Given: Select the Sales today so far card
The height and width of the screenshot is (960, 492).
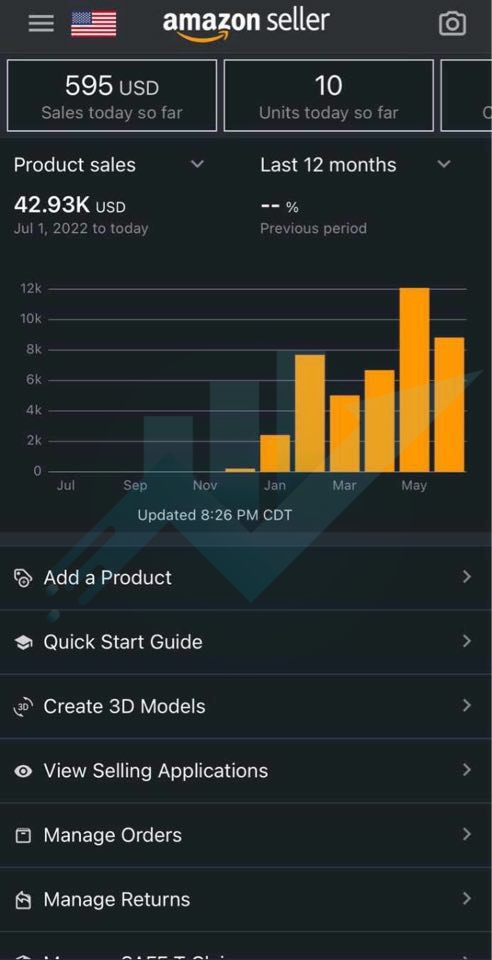Looking at the screenshot, I should pyautogui.click(x=112, y=95).
